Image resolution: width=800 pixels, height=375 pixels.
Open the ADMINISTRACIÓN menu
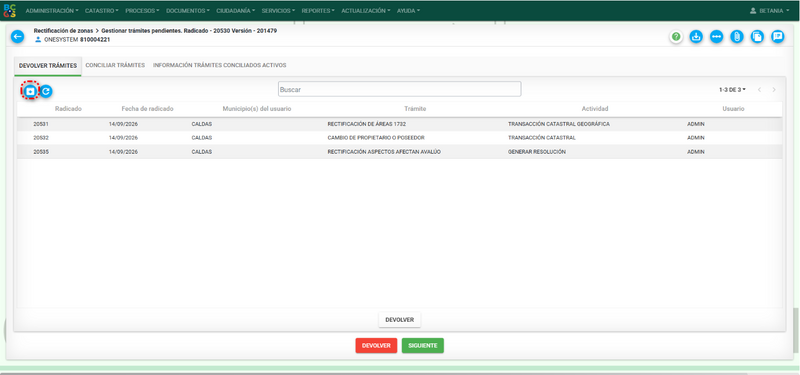[52, 11]
